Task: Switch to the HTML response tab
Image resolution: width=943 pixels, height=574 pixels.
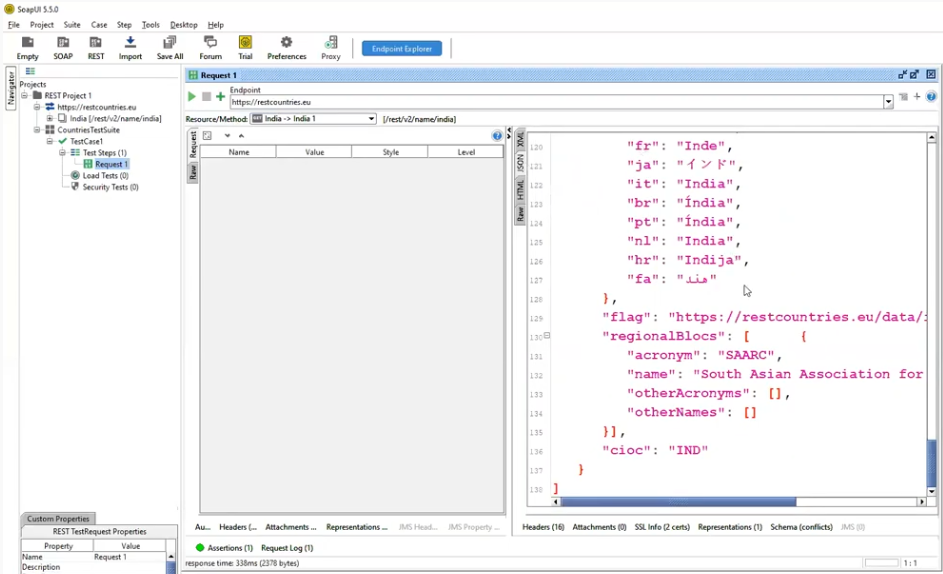Action: [520, 190]
